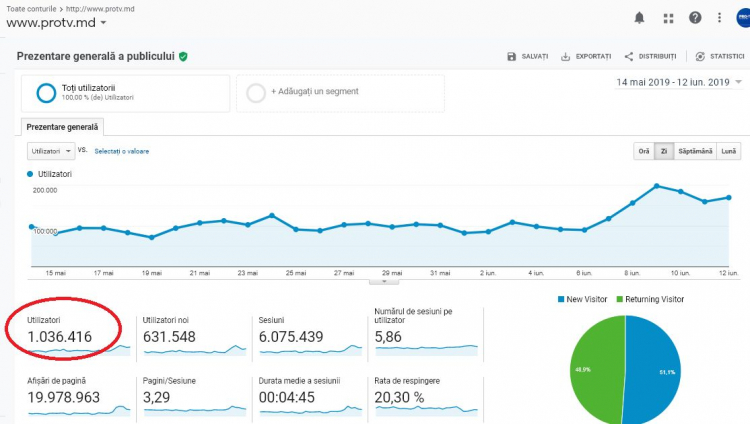Viewport: 750px width, 424px height.
Task: Click the EXPORTAȚI download icon
Action: click(565, 56)
